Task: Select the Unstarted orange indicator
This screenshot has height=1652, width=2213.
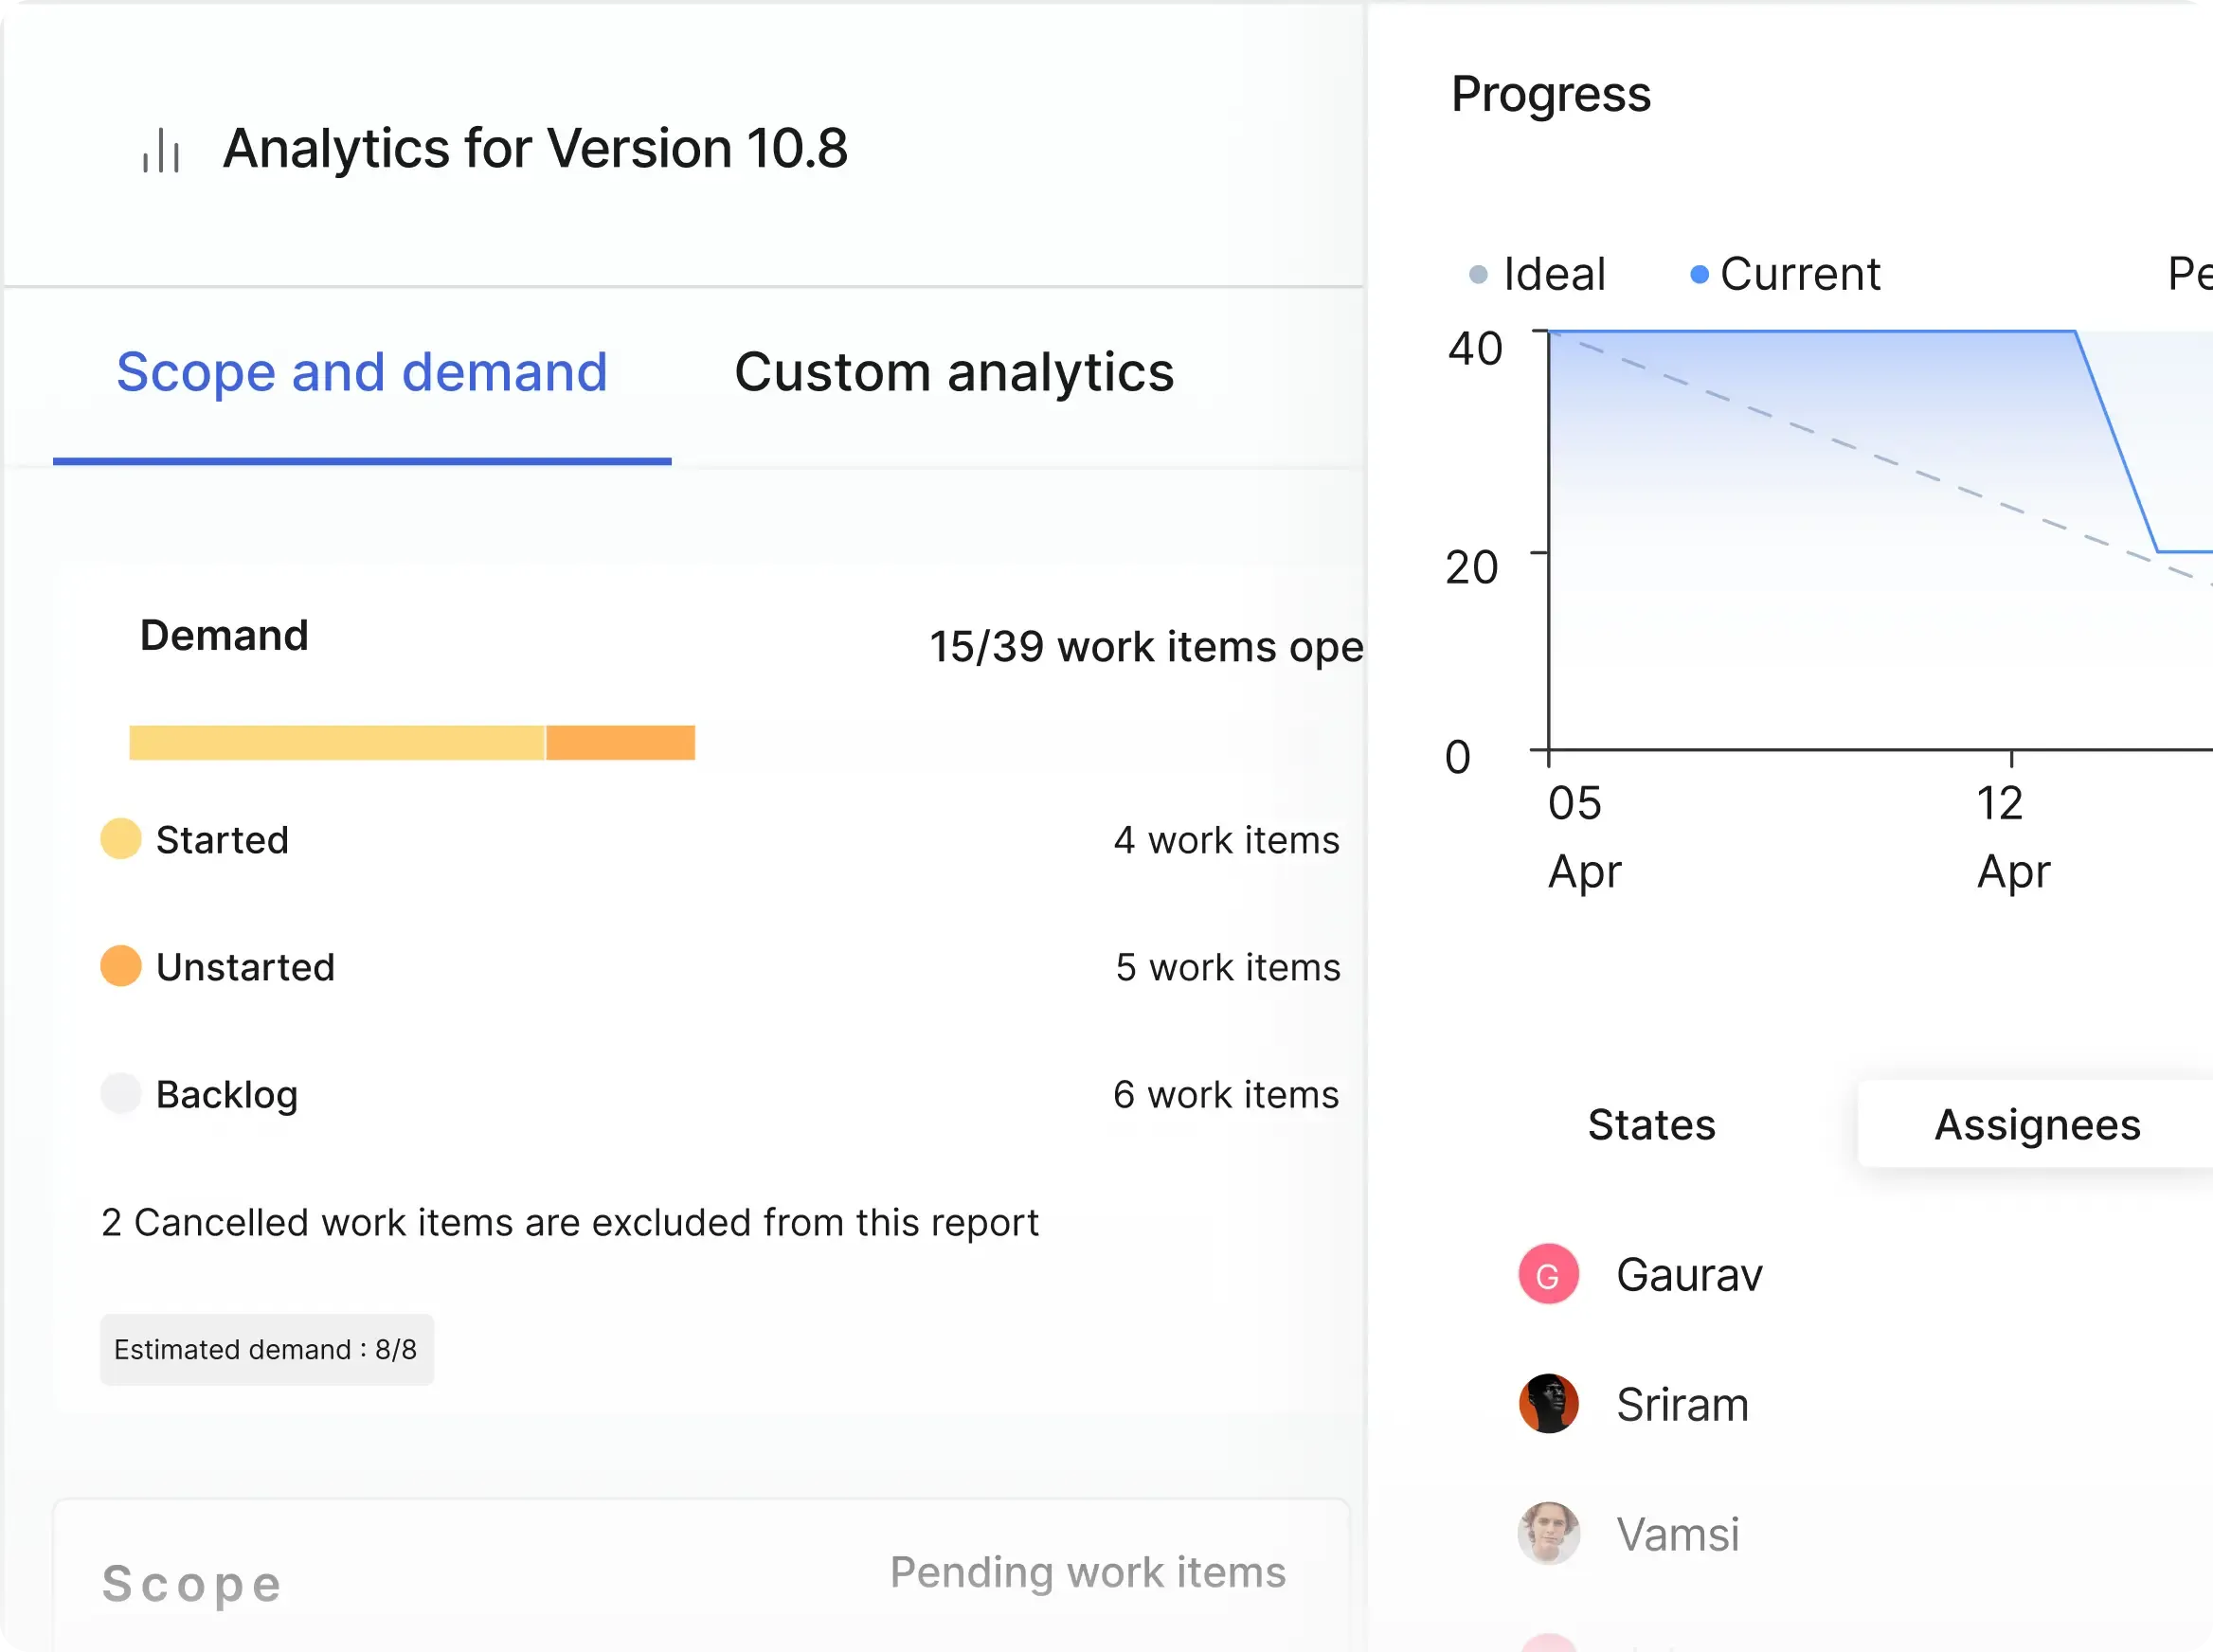Action: [x=120, y=966]
